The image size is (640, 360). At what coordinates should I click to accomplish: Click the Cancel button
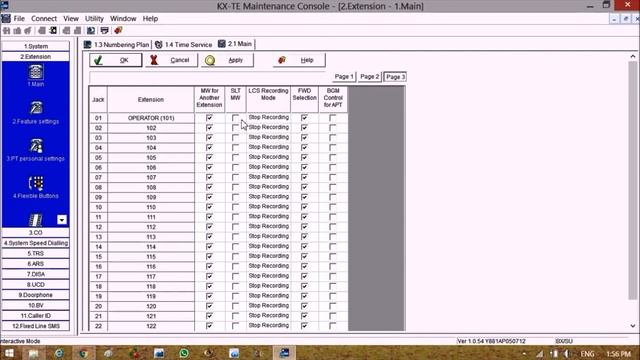pyautogui.click(x=171, y=60)
